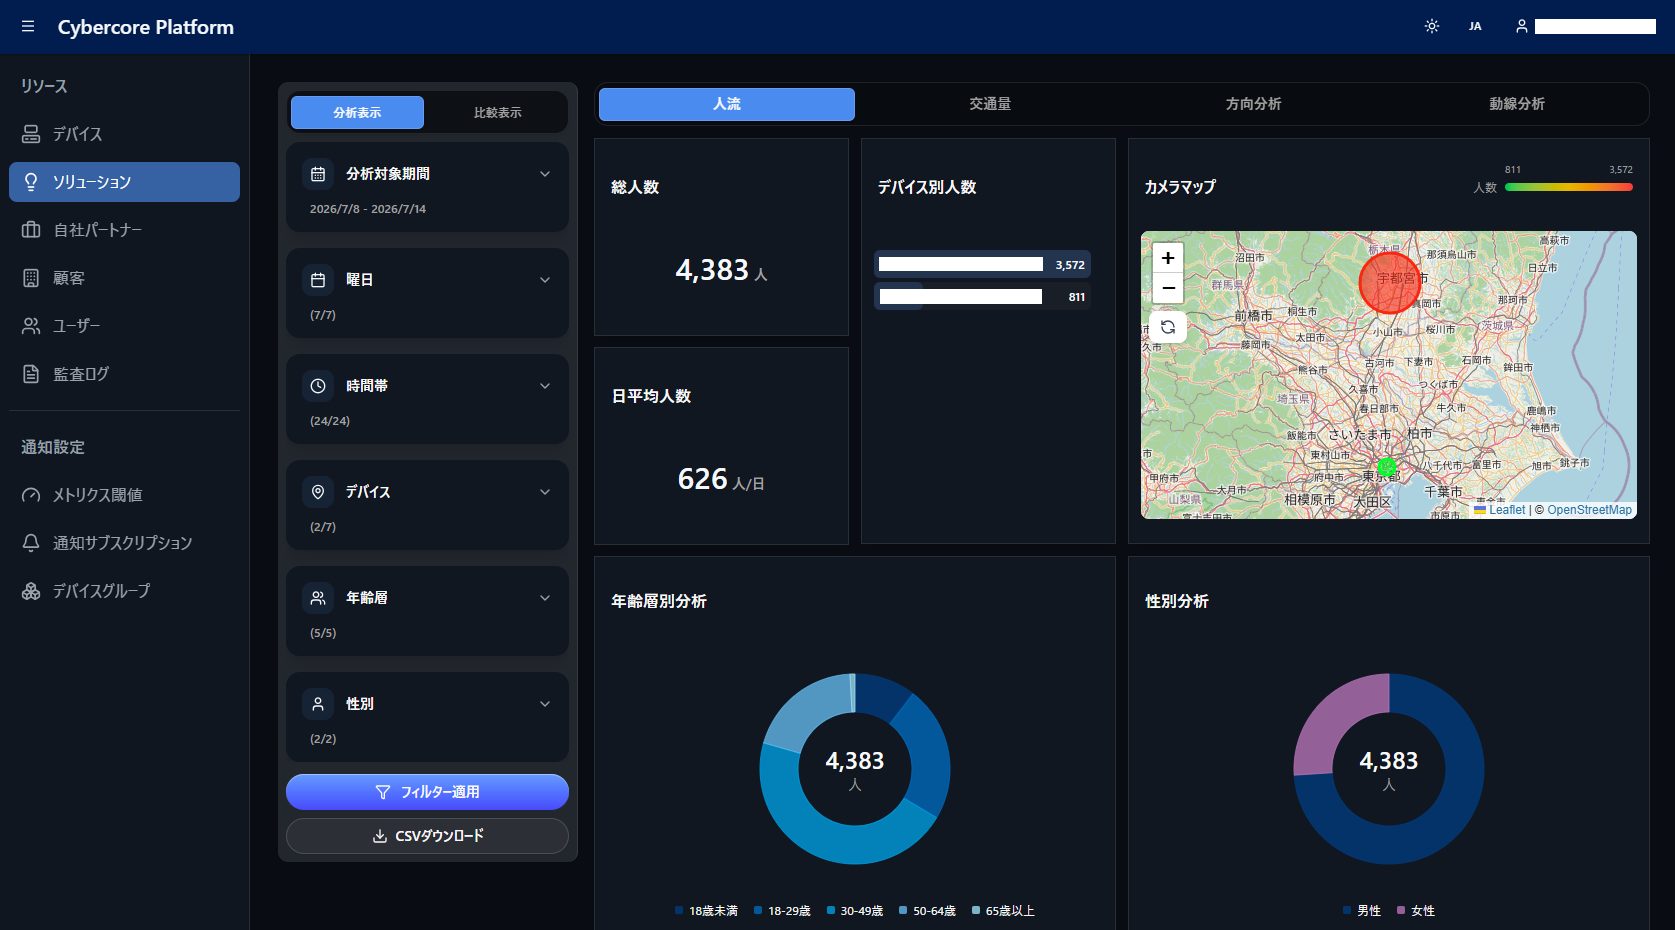Click the 顧客 building icon

[x=31, y=278]
